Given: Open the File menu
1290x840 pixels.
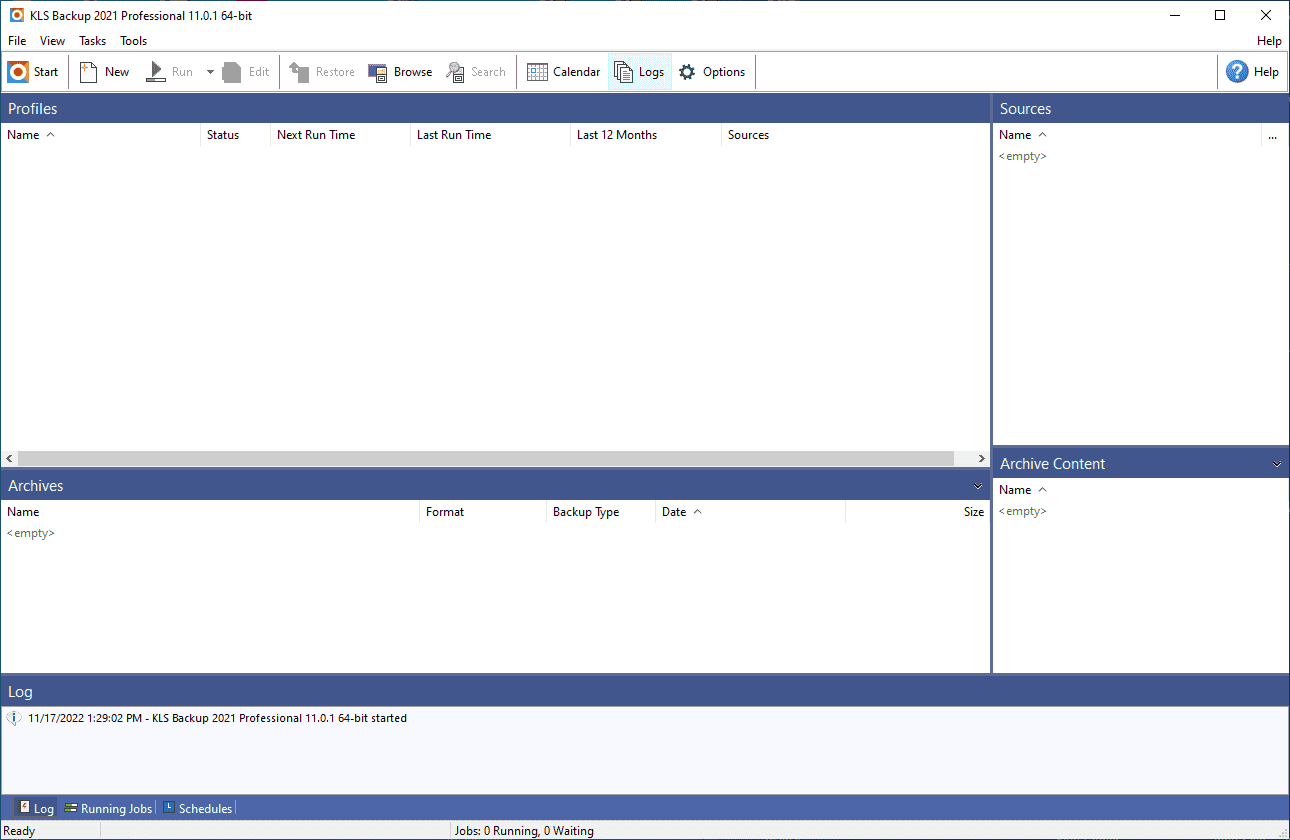Looking at the screenshot, I should (x=17, y=41).
